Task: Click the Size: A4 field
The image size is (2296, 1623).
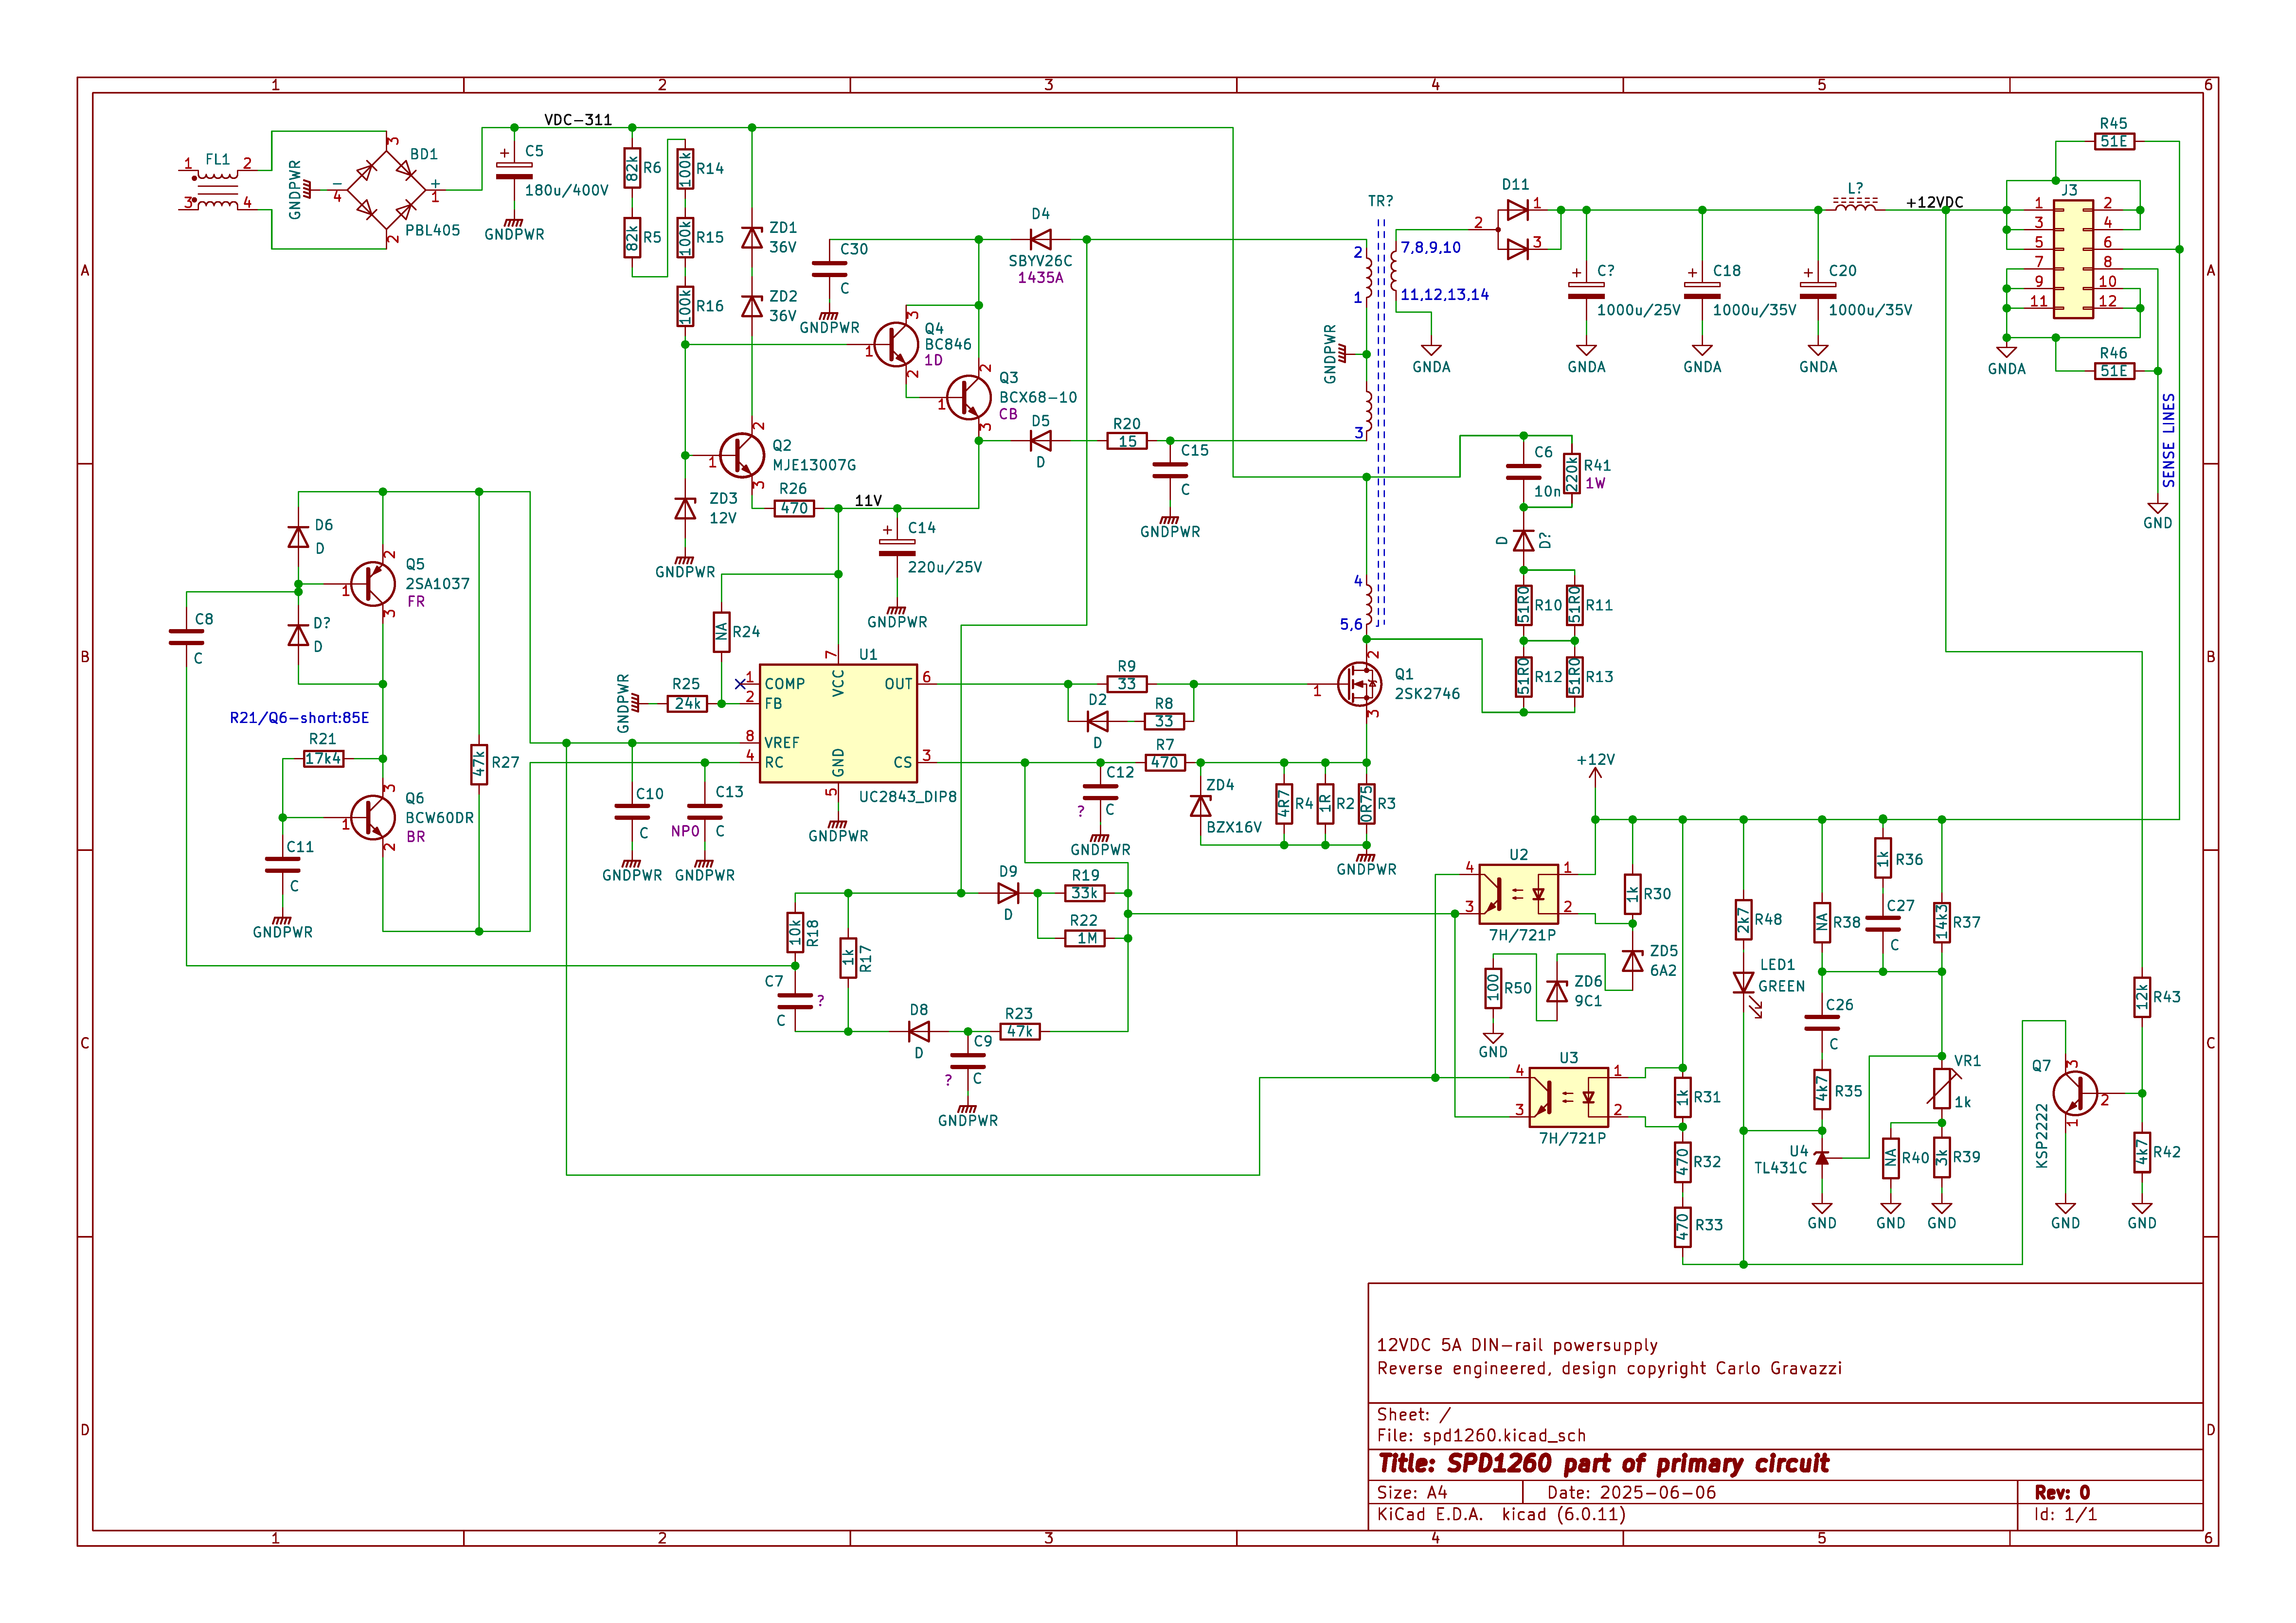Action: (1412, 1493)
